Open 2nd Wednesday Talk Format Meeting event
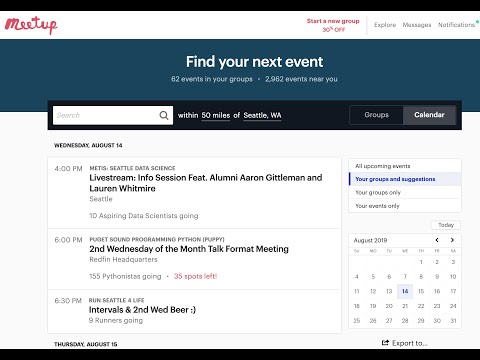This screenshot has height=360, width=480. click(x=189, y=249)
